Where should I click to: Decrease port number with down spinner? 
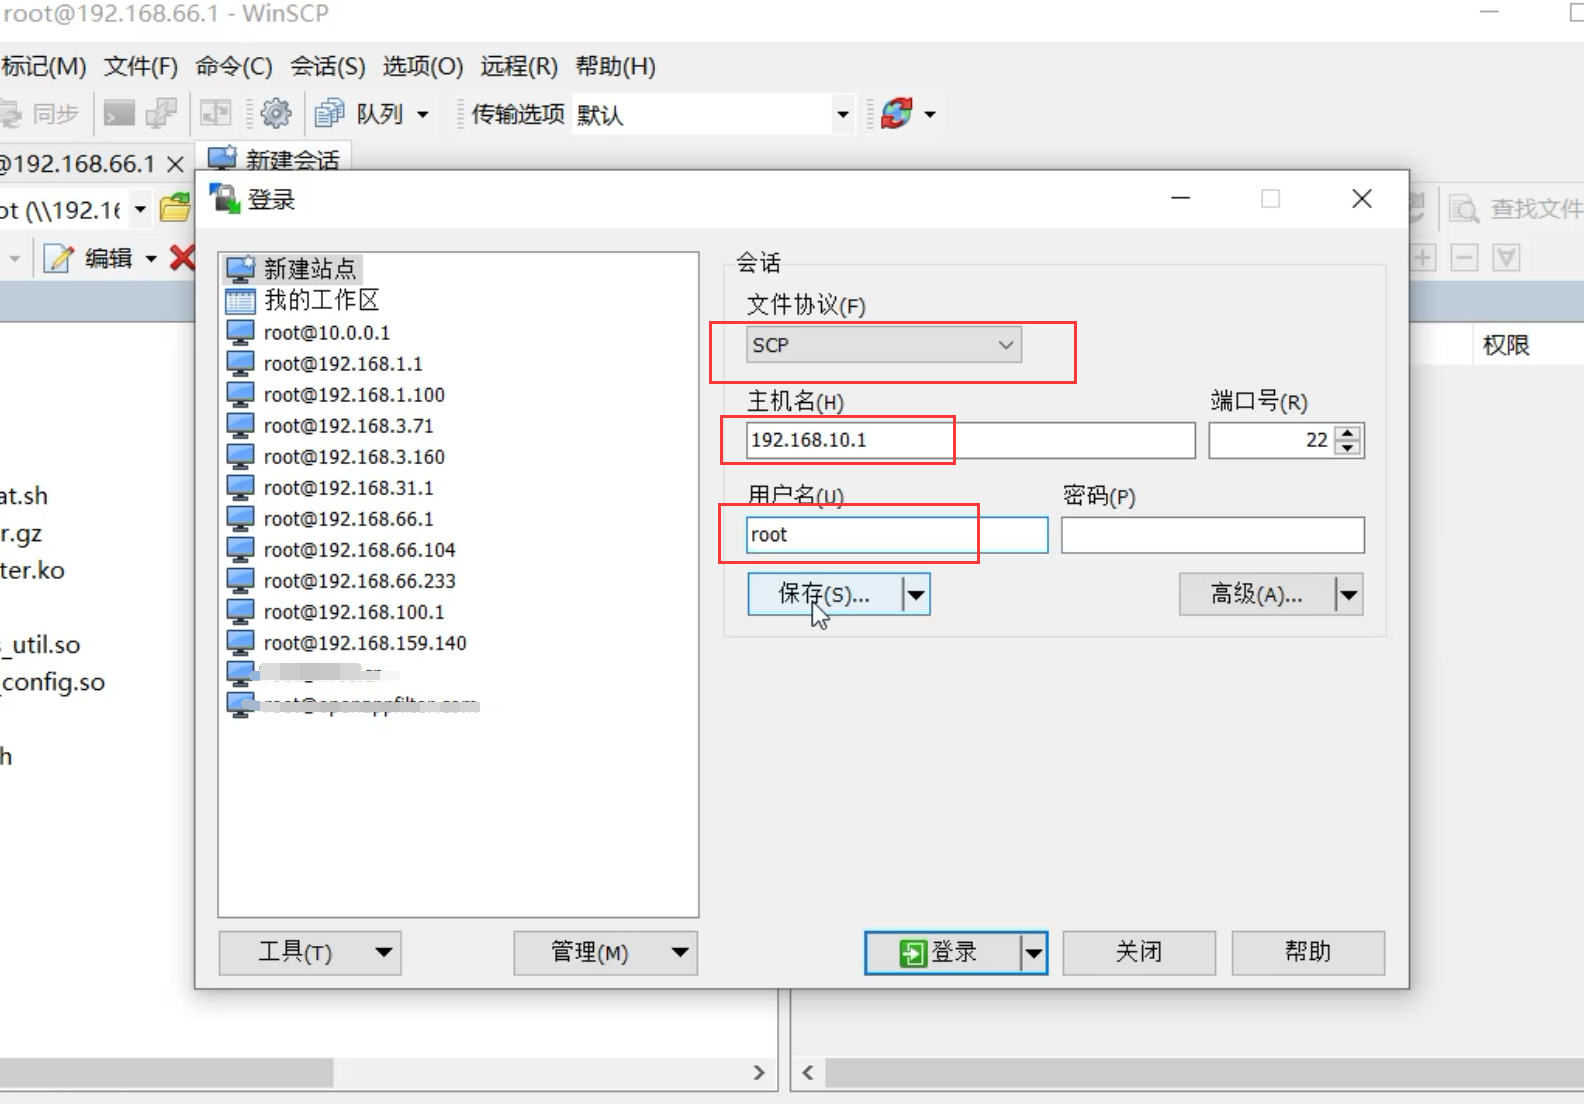click(x=1349, y=448)
